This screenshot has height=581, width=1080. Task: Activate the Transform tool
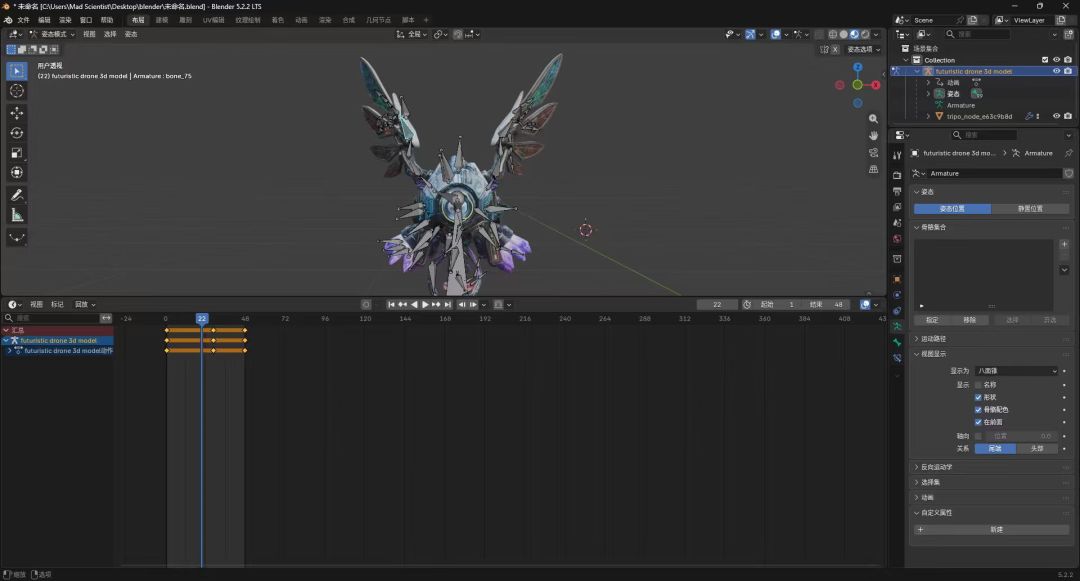tap(17, 173)
